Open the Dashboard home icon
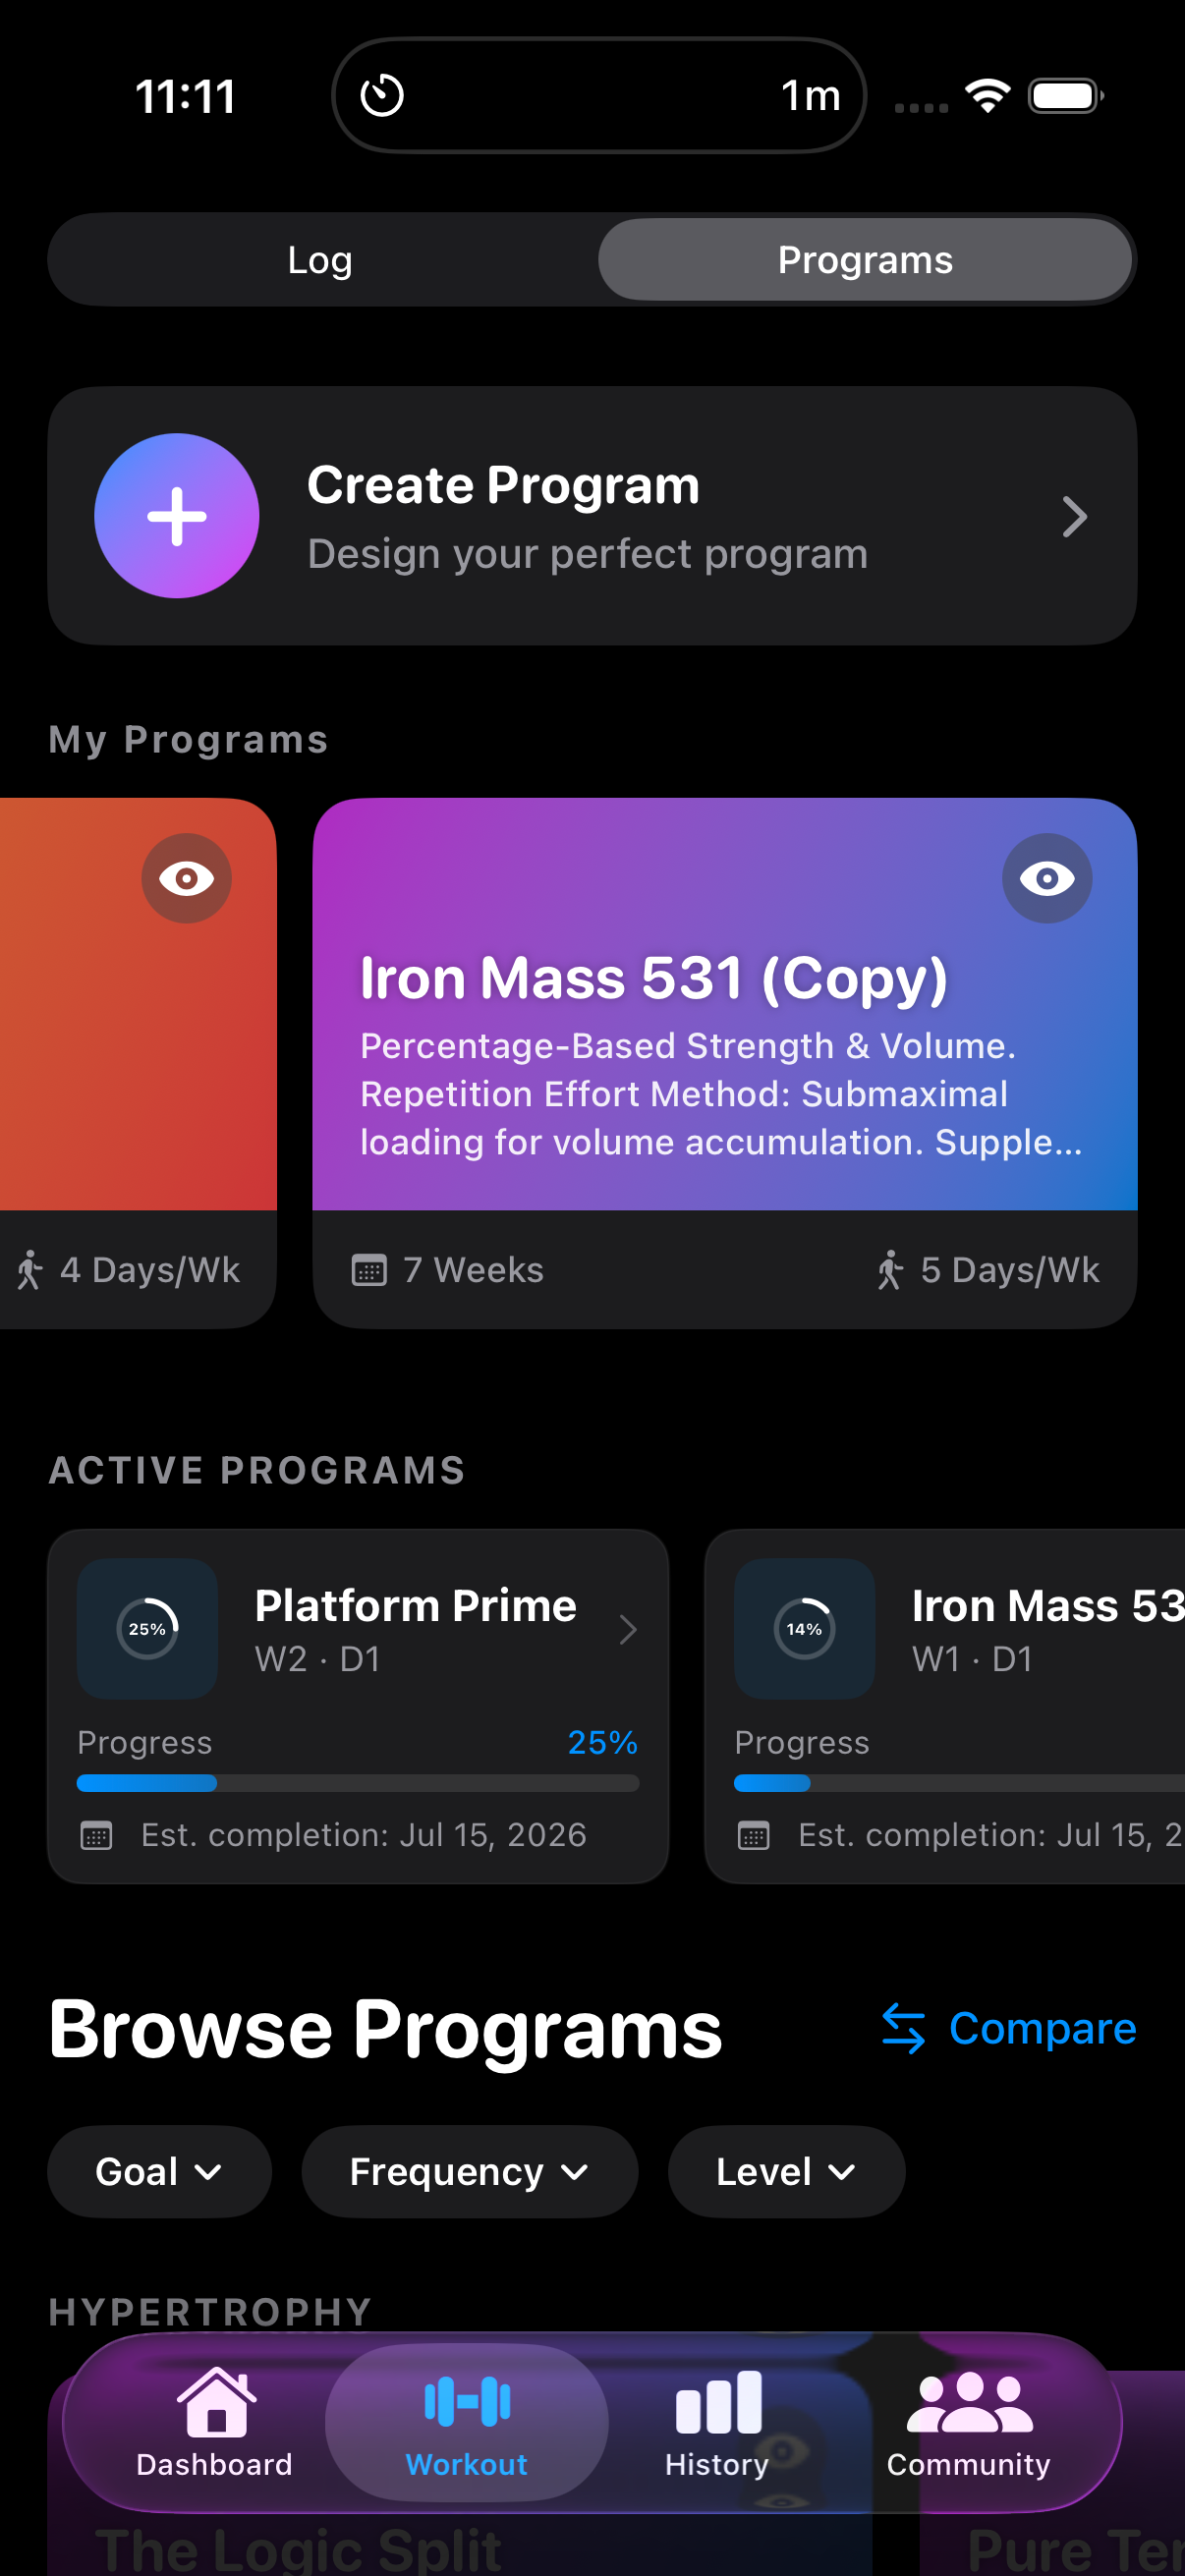Screen dimensions: 1185x2576 (215, 2401)
